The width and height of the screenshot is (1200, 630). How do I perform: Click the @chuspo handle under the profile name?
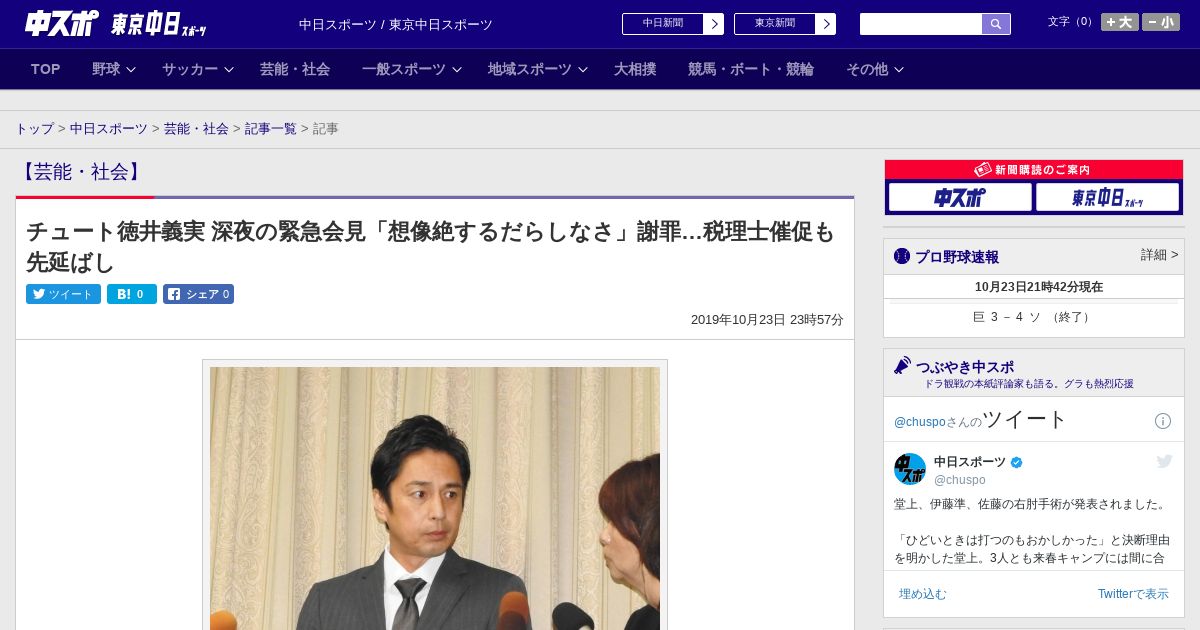pos(959,480)
